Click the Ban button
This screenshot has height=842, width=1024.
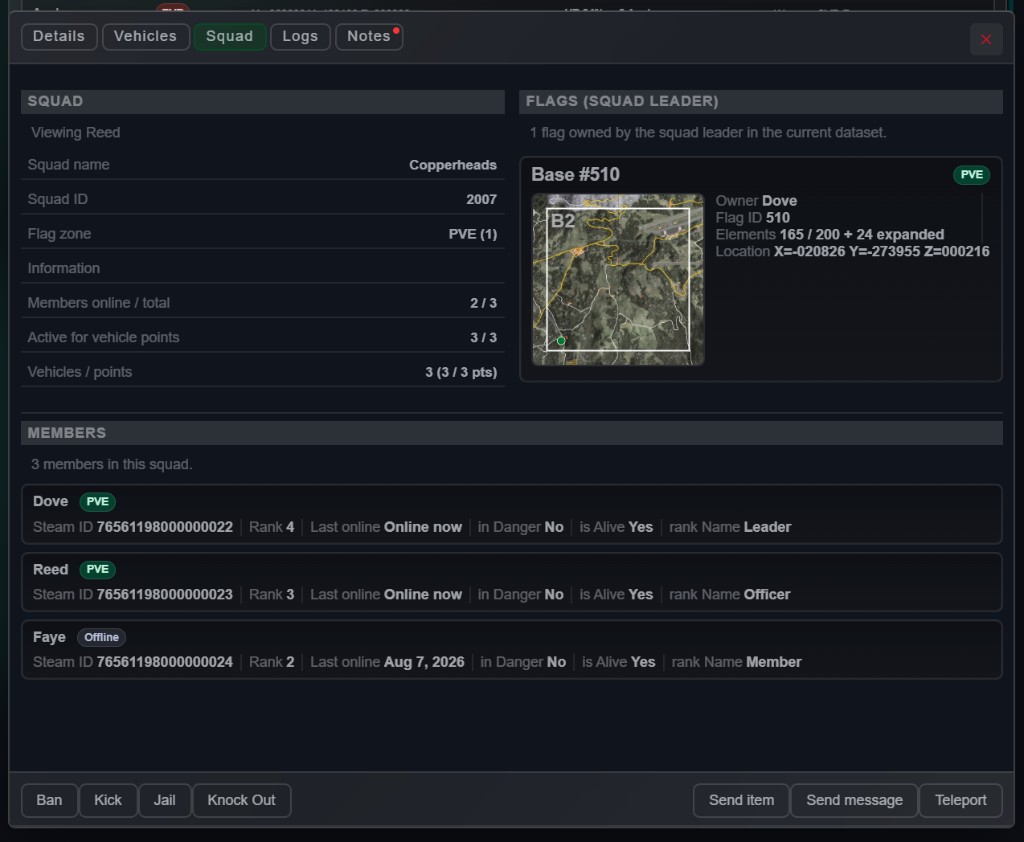[49, 800]
